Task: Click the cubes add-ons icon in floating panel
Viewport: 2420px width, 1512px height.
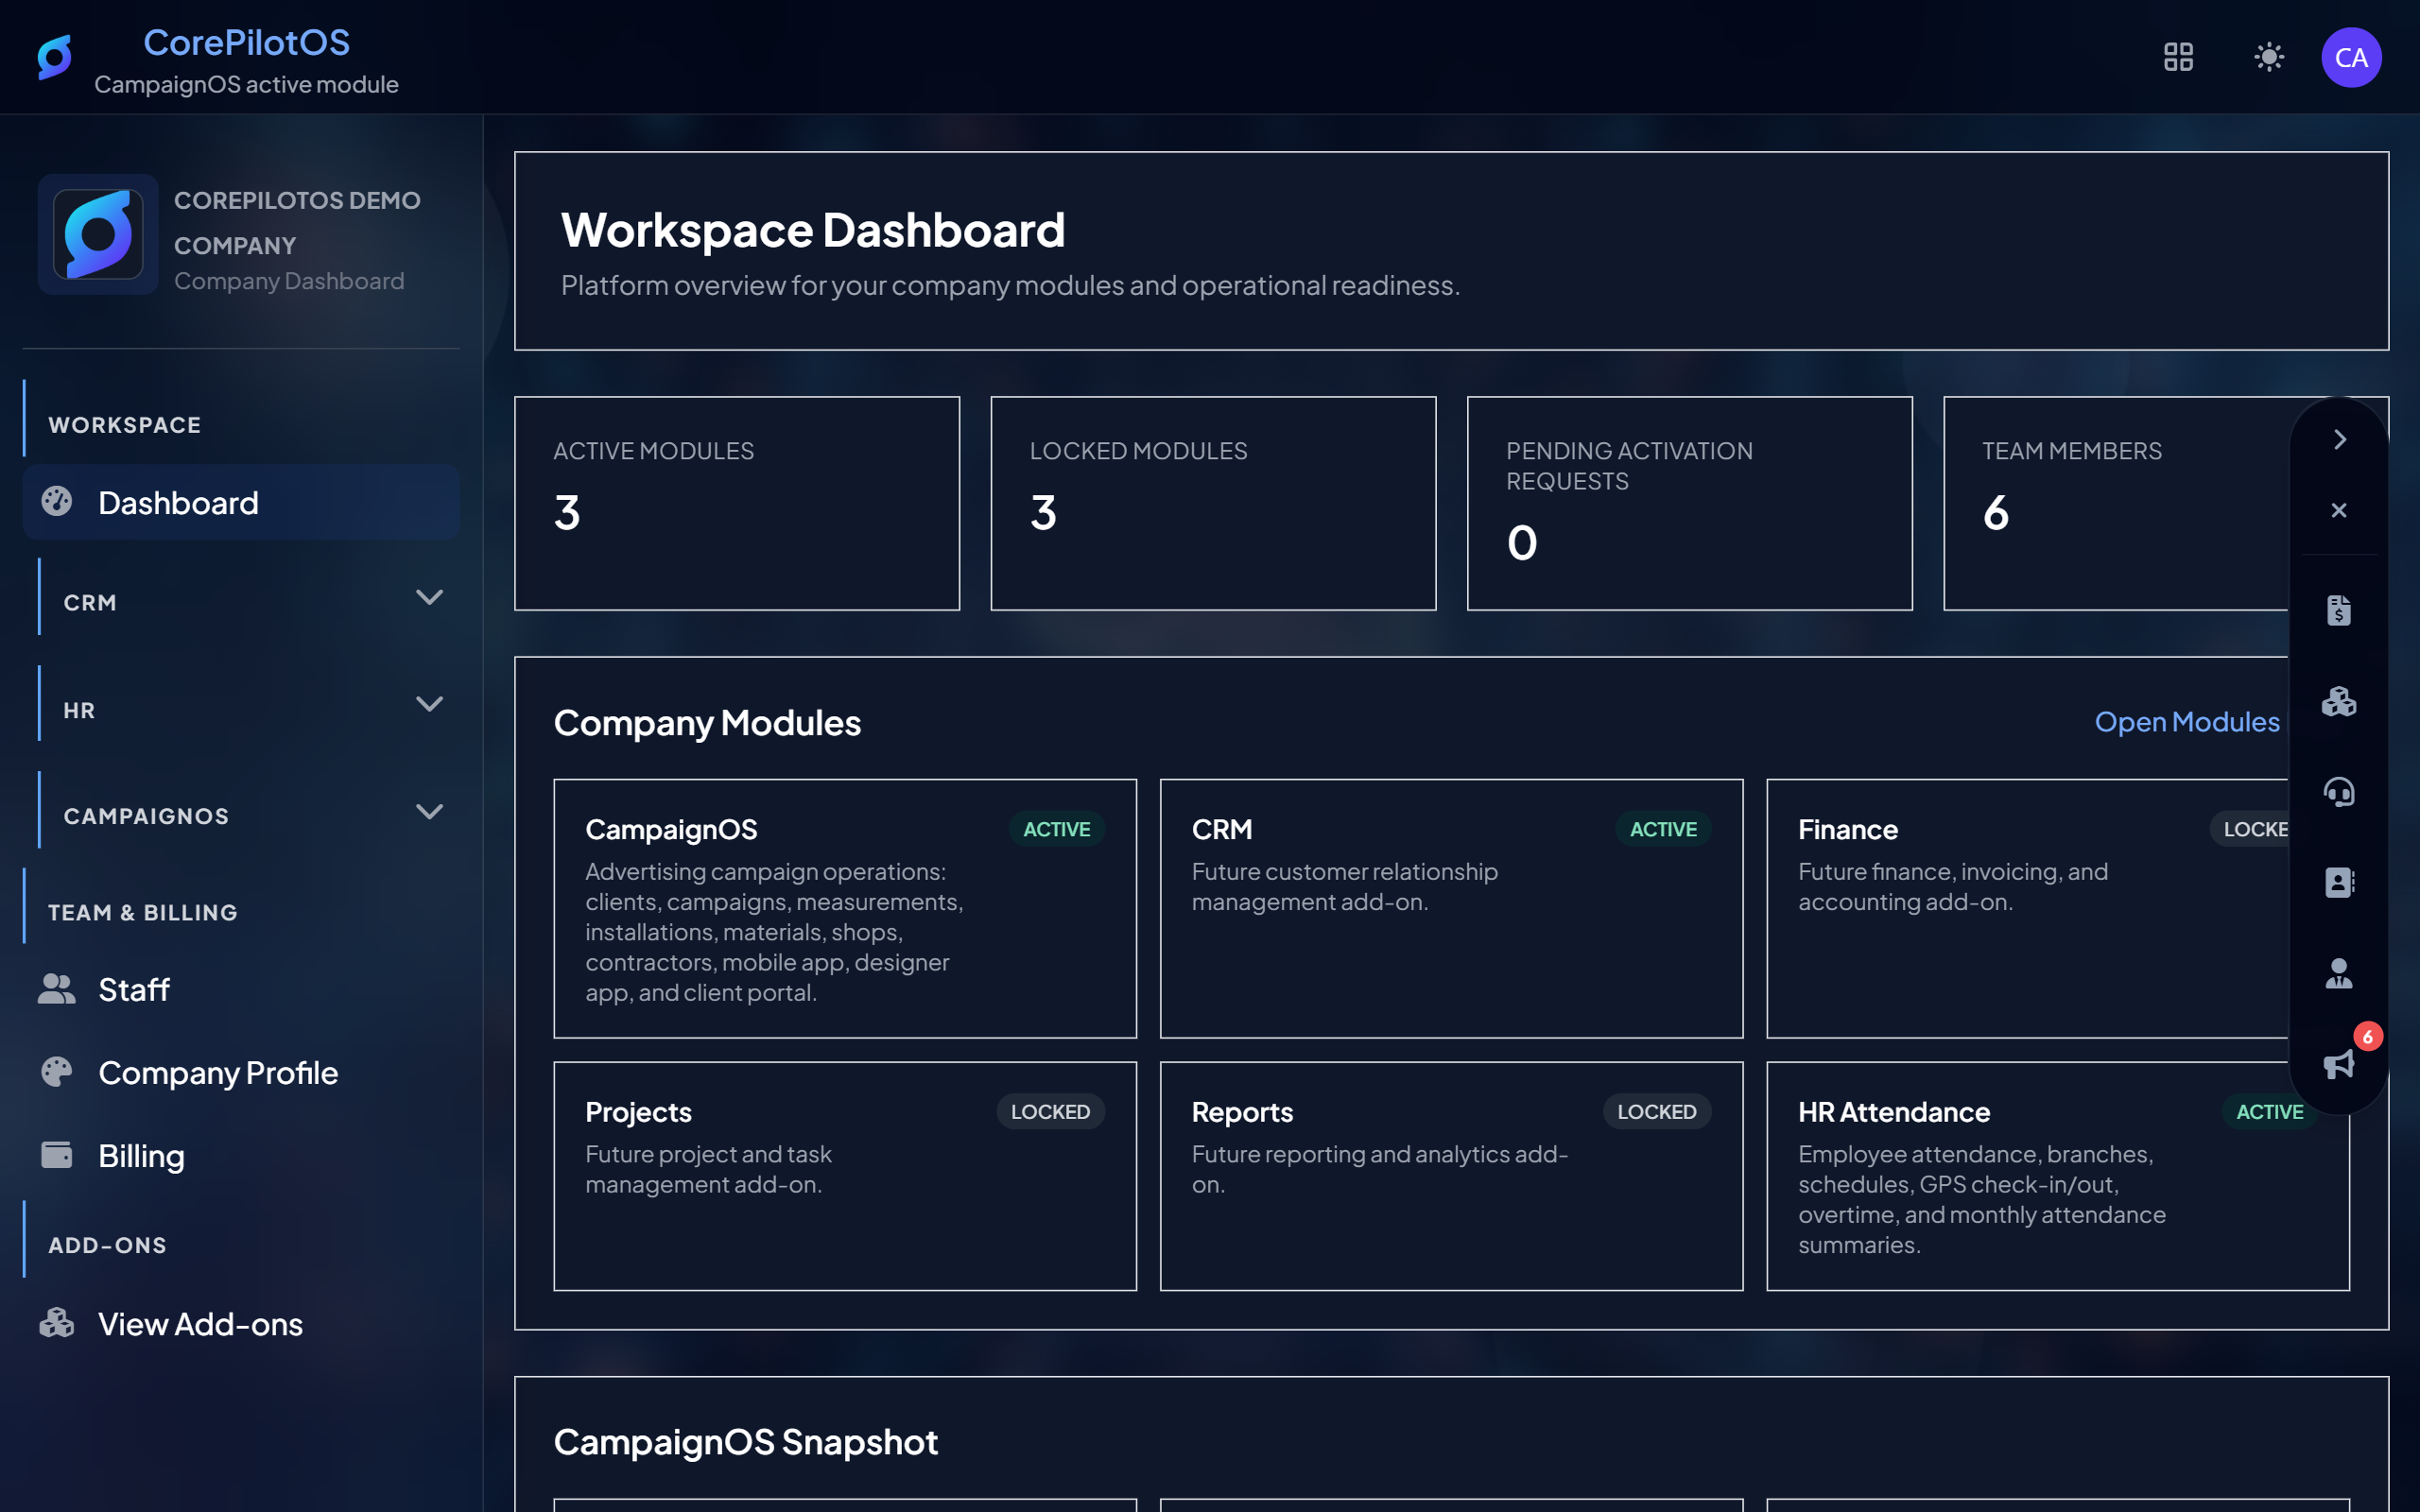Action: [x=2339, y=701]
